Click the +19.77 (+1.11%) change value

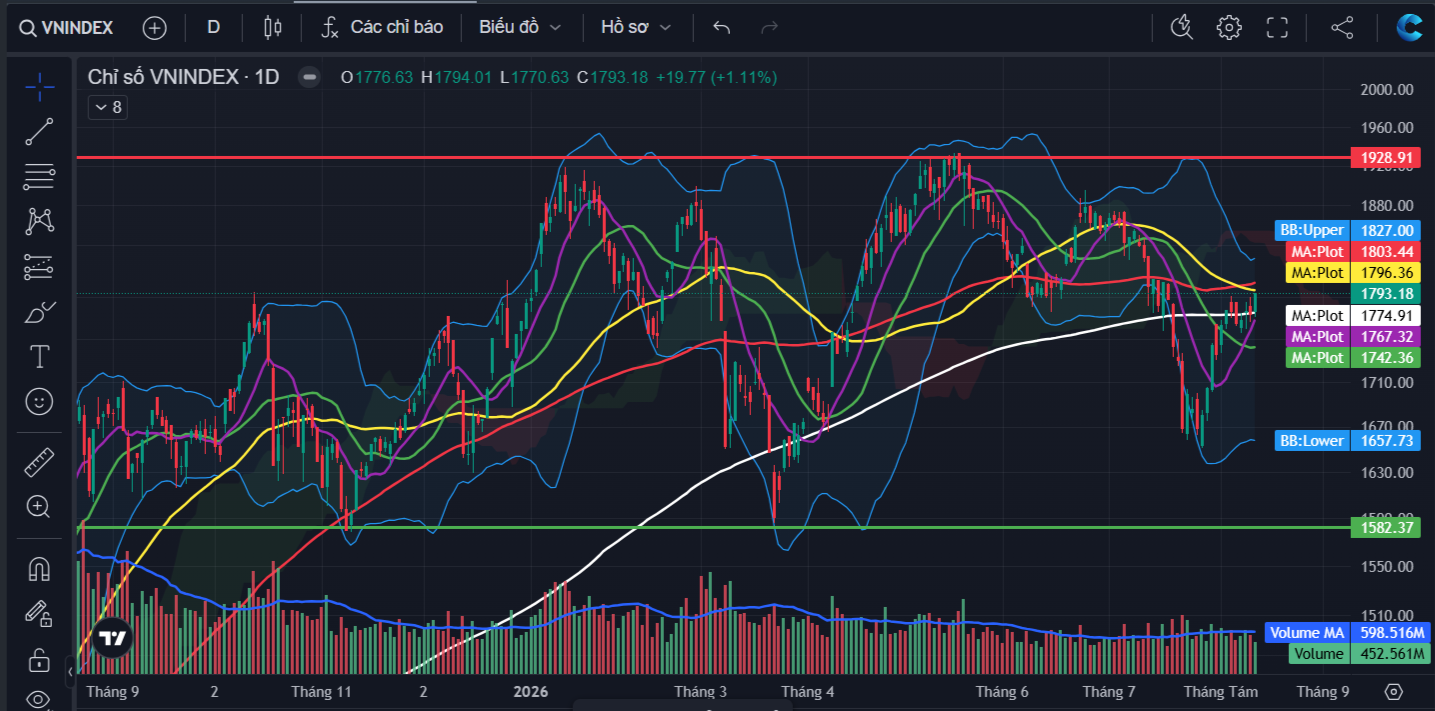tap(716, 77)
